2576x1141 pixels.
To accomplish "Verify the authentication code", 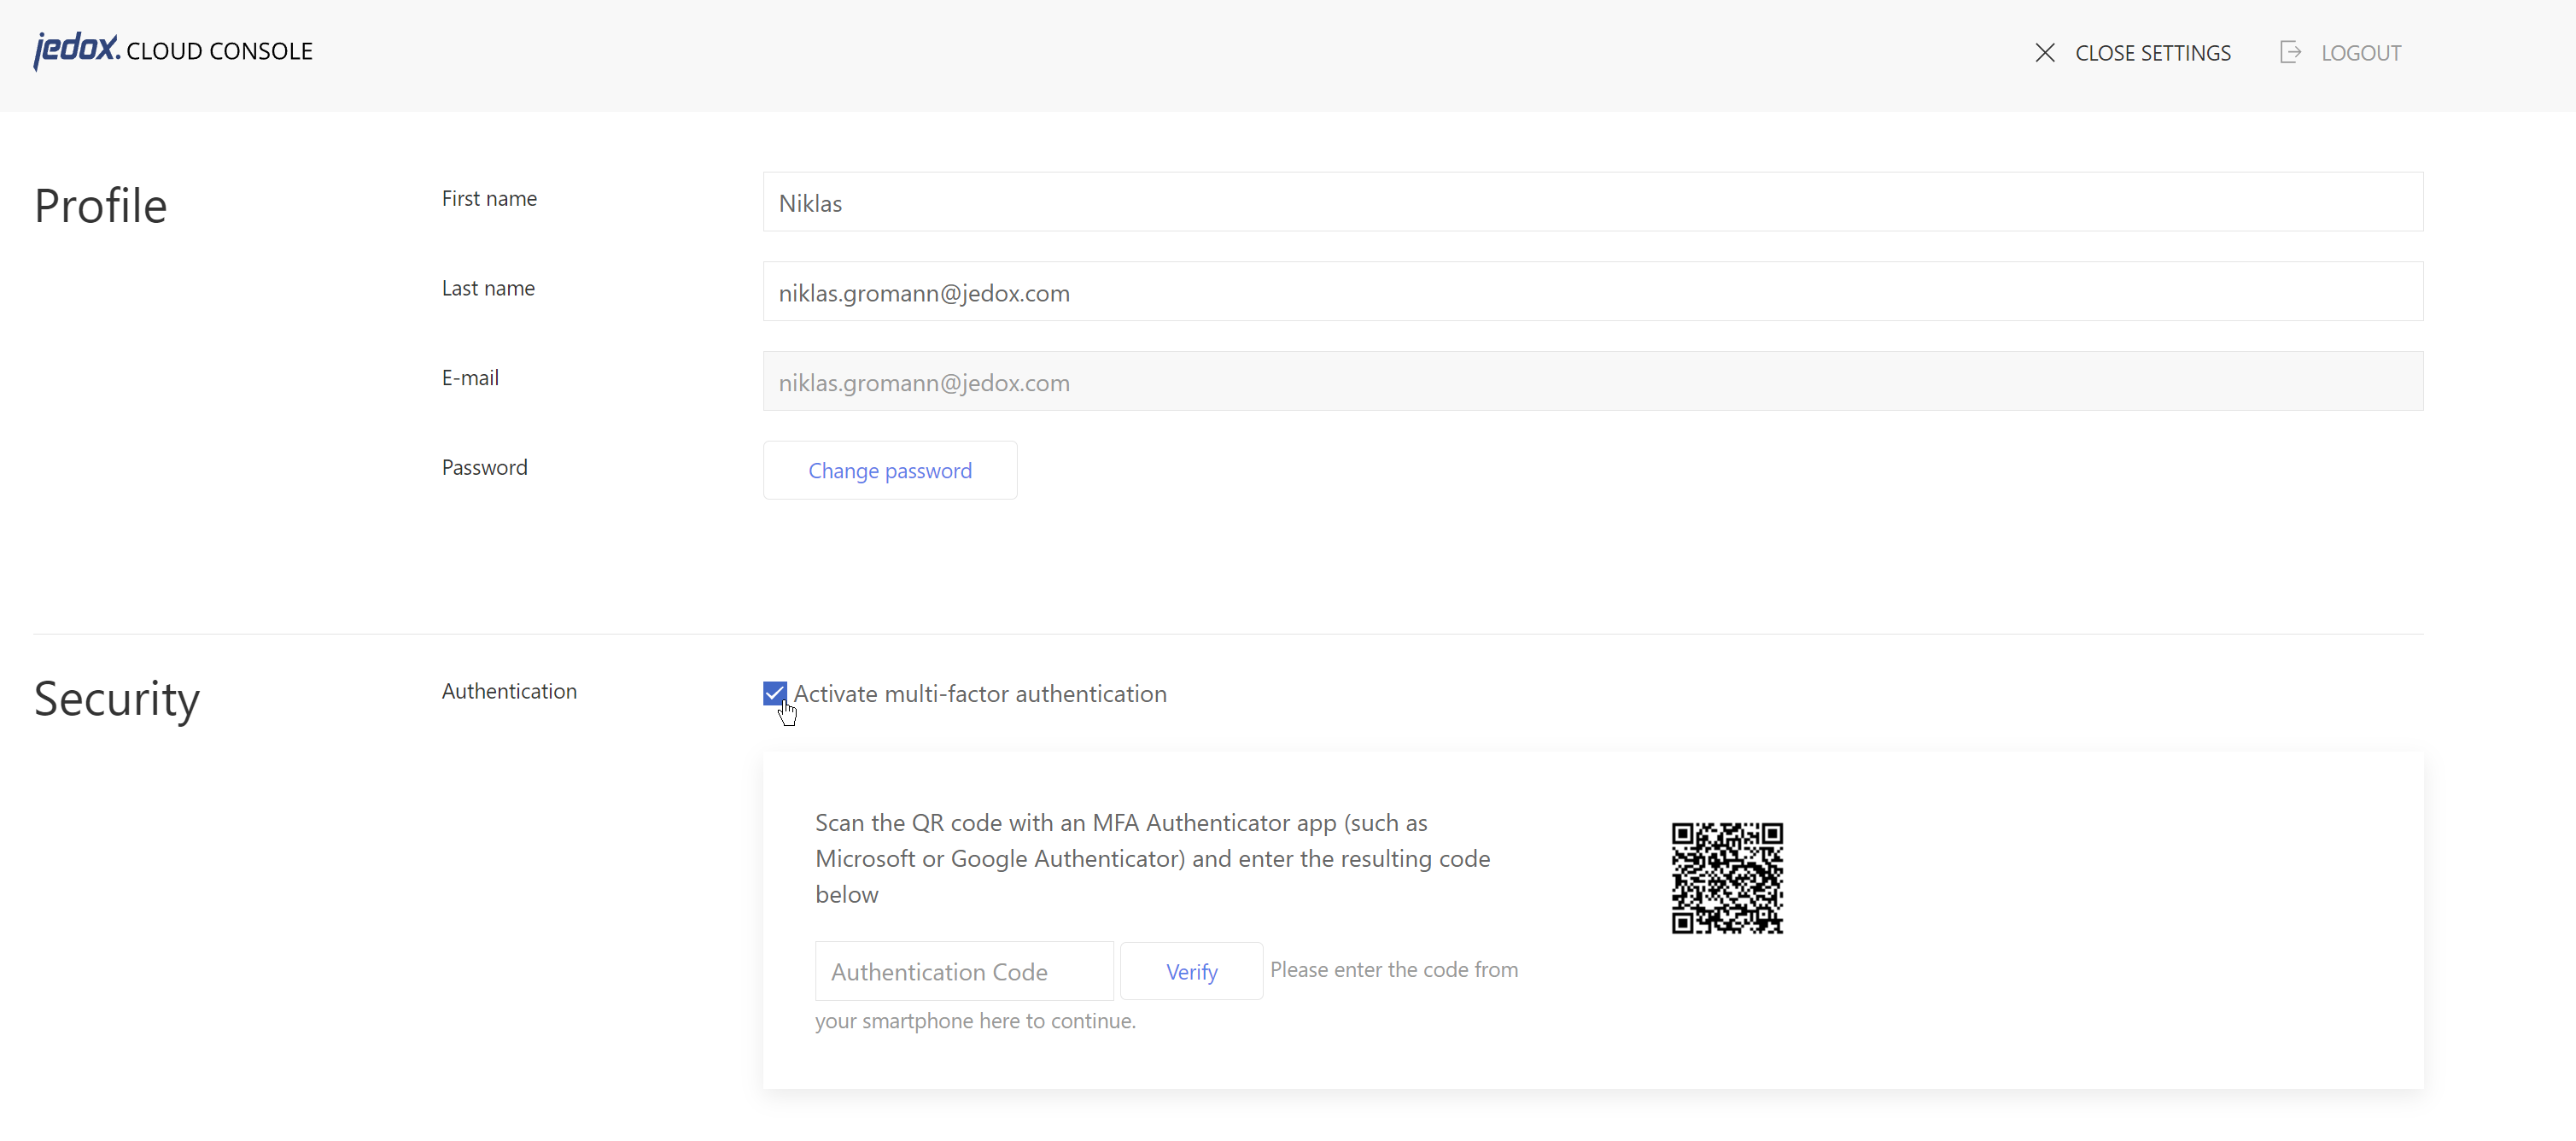I will tap(1191, 971).
